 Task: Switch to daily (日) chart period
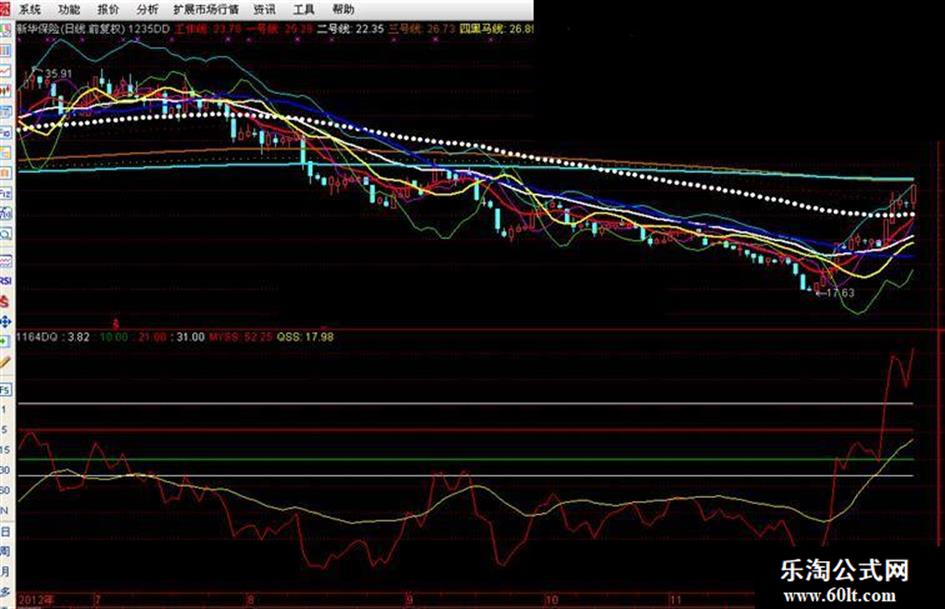tap(5, 531)
